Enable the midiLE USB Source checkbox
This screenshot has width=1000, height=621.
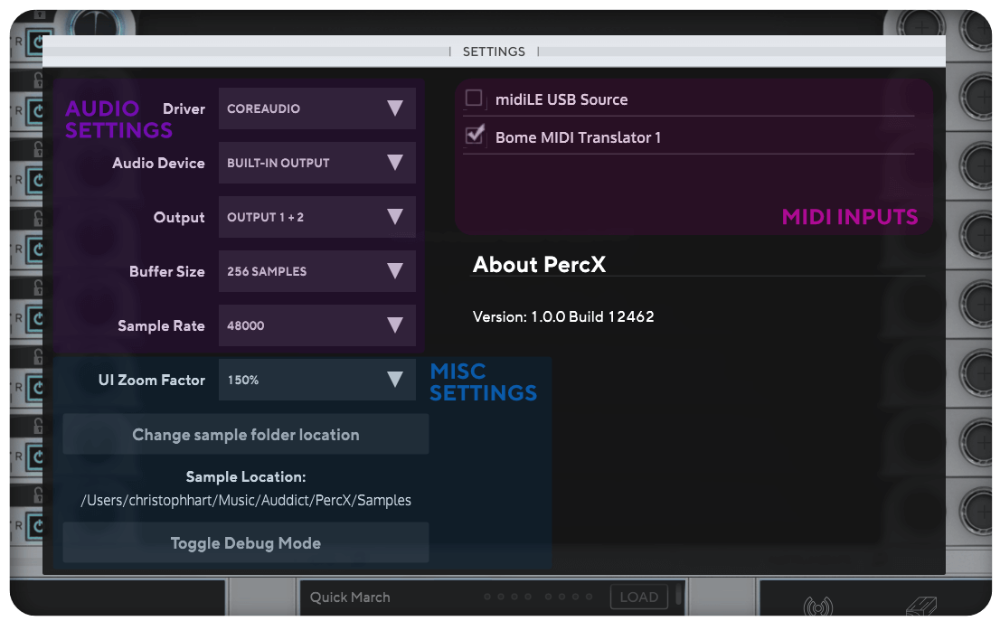click(x=474, y=98)
